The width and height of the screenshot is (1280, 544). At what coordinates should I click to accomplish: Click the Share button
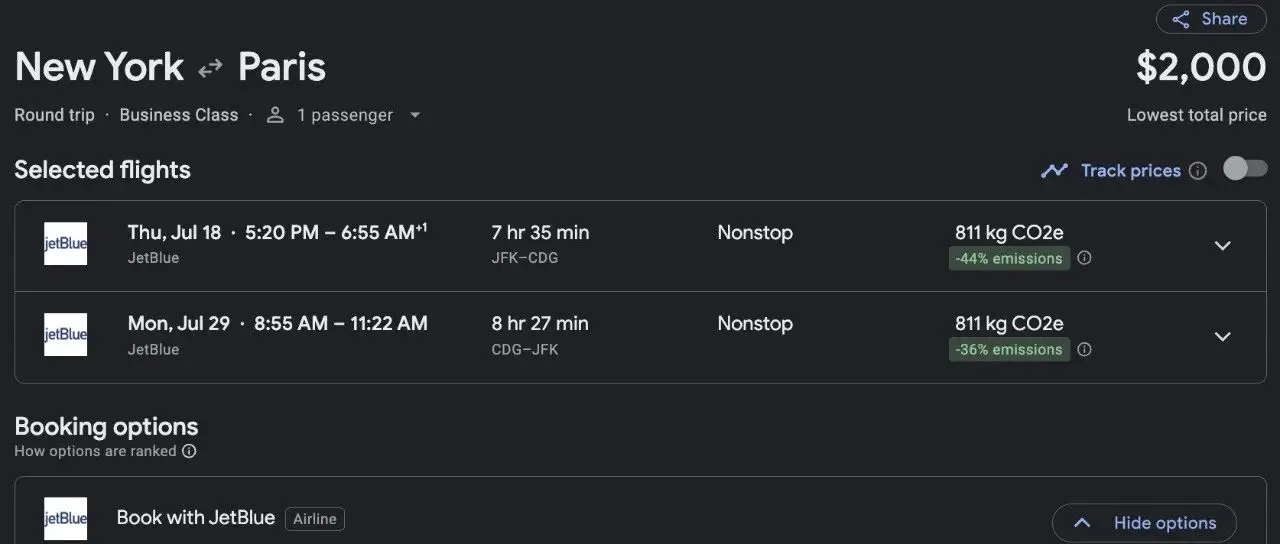point(1210,19)
